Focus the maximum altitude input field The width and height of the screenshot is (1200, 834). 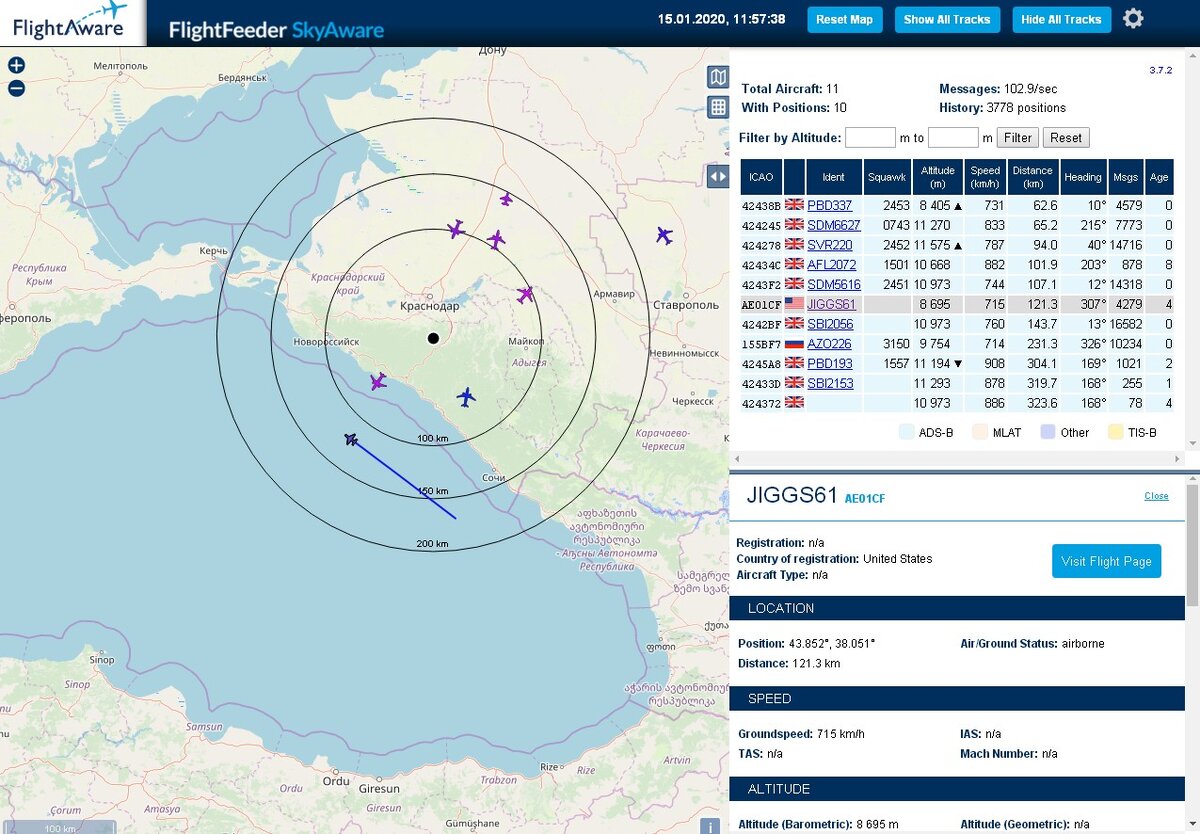[953, 138]
